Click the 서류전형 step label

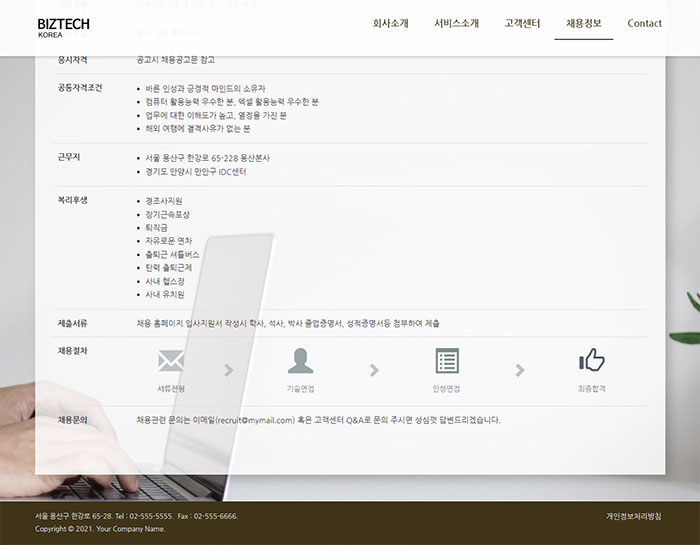point(171,389)
